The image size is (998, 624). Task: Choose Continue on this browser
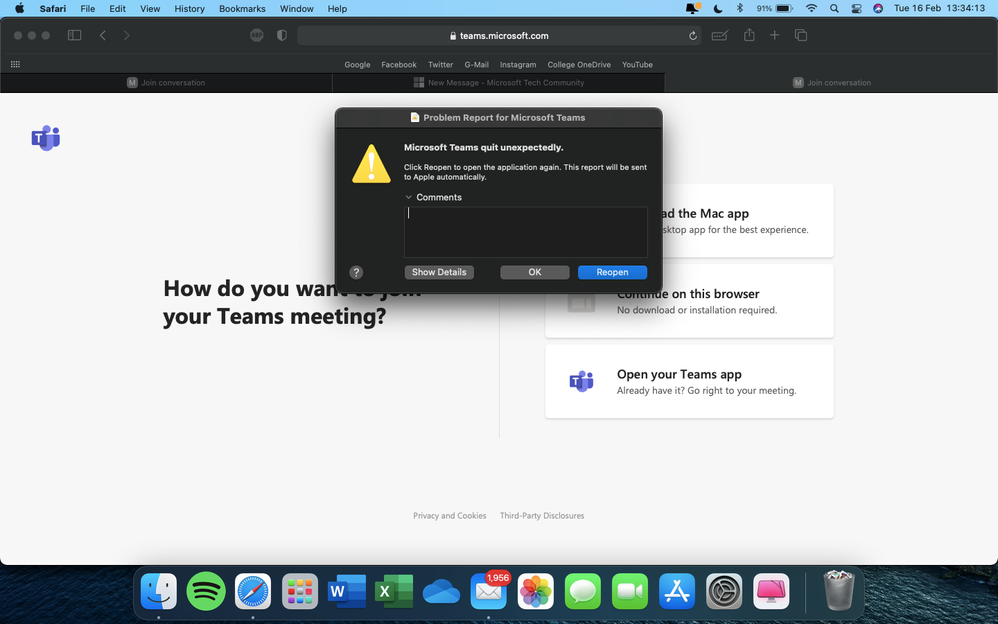click(x=689, y=301)
